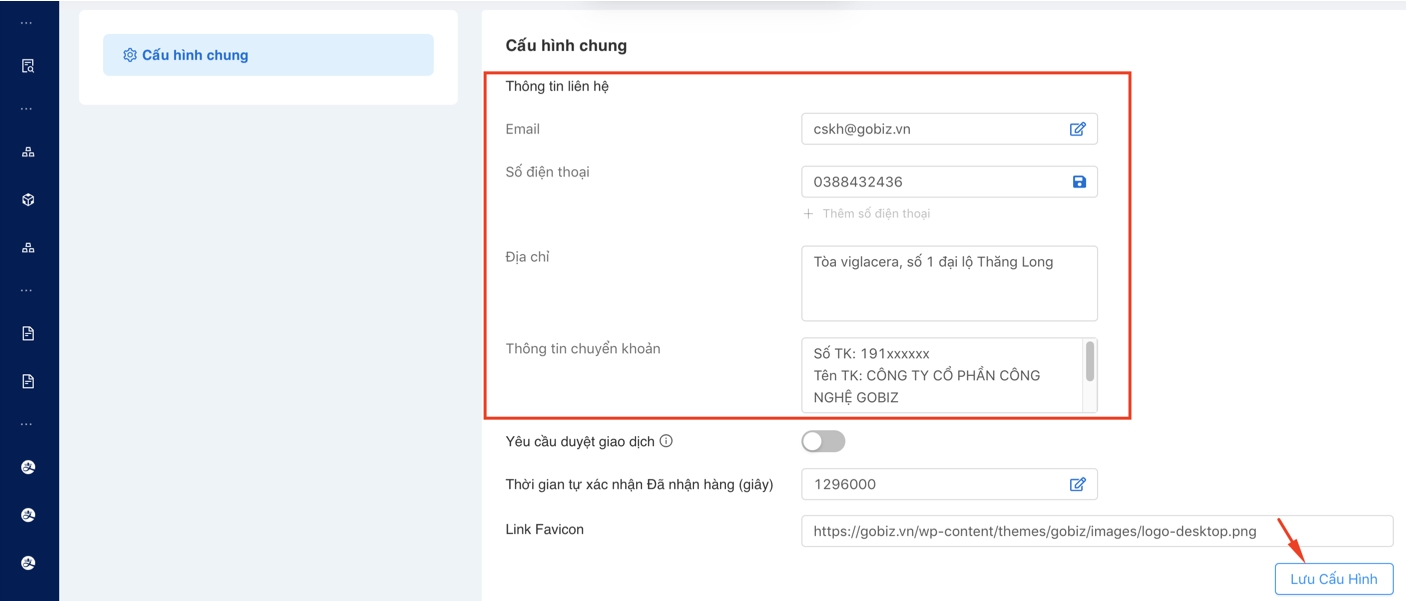Focus the Link Favicon URL field
Image resolution: width=1407 pixels, height=601 pixels.
[1096, 532]
